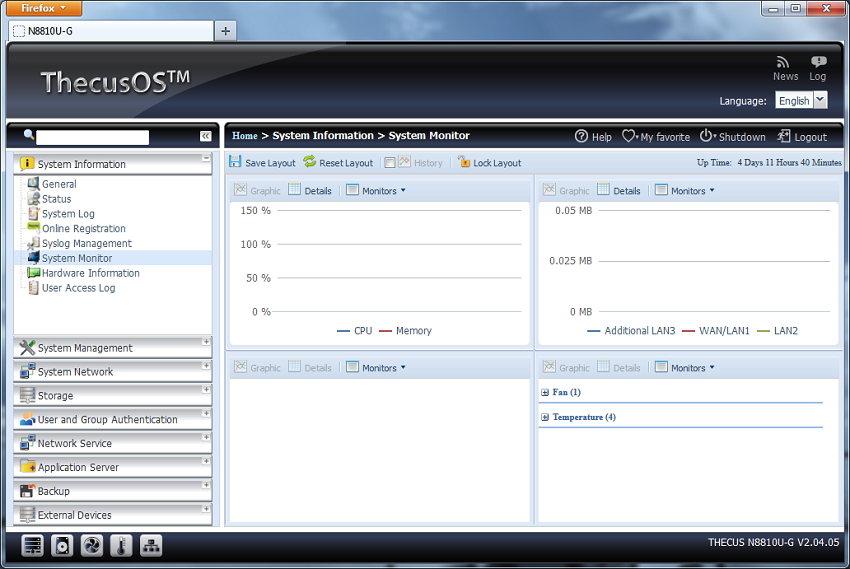This screenshot has height=569, width=850.
Task: Open Monitors dropdown in CPU/Memory panel
Action: pyautogui.click(x=376, y=190)
